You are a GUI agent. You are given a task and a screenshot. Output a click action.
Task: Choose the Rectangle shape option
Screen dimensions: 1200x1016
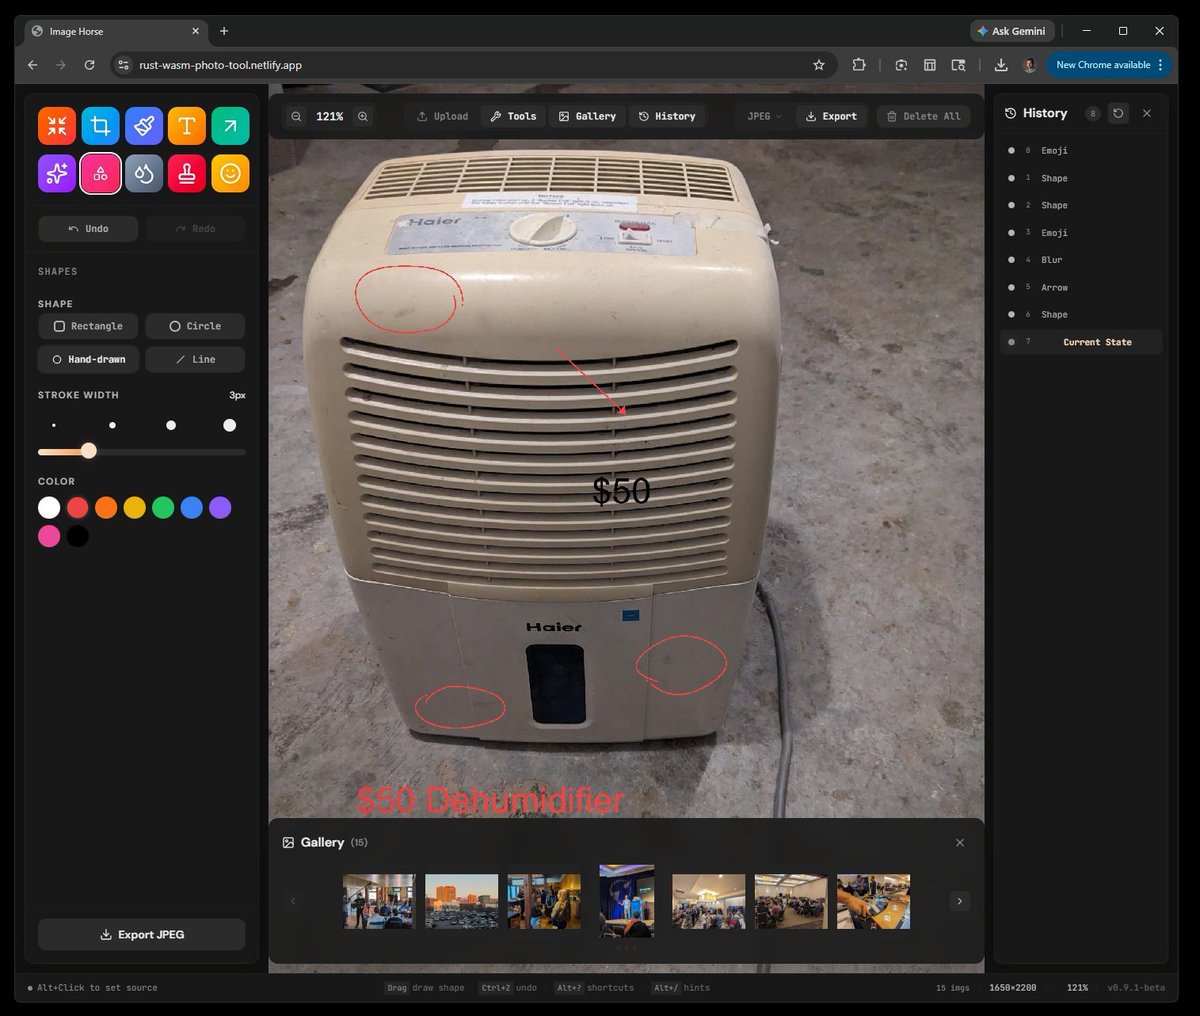point(88,326)
